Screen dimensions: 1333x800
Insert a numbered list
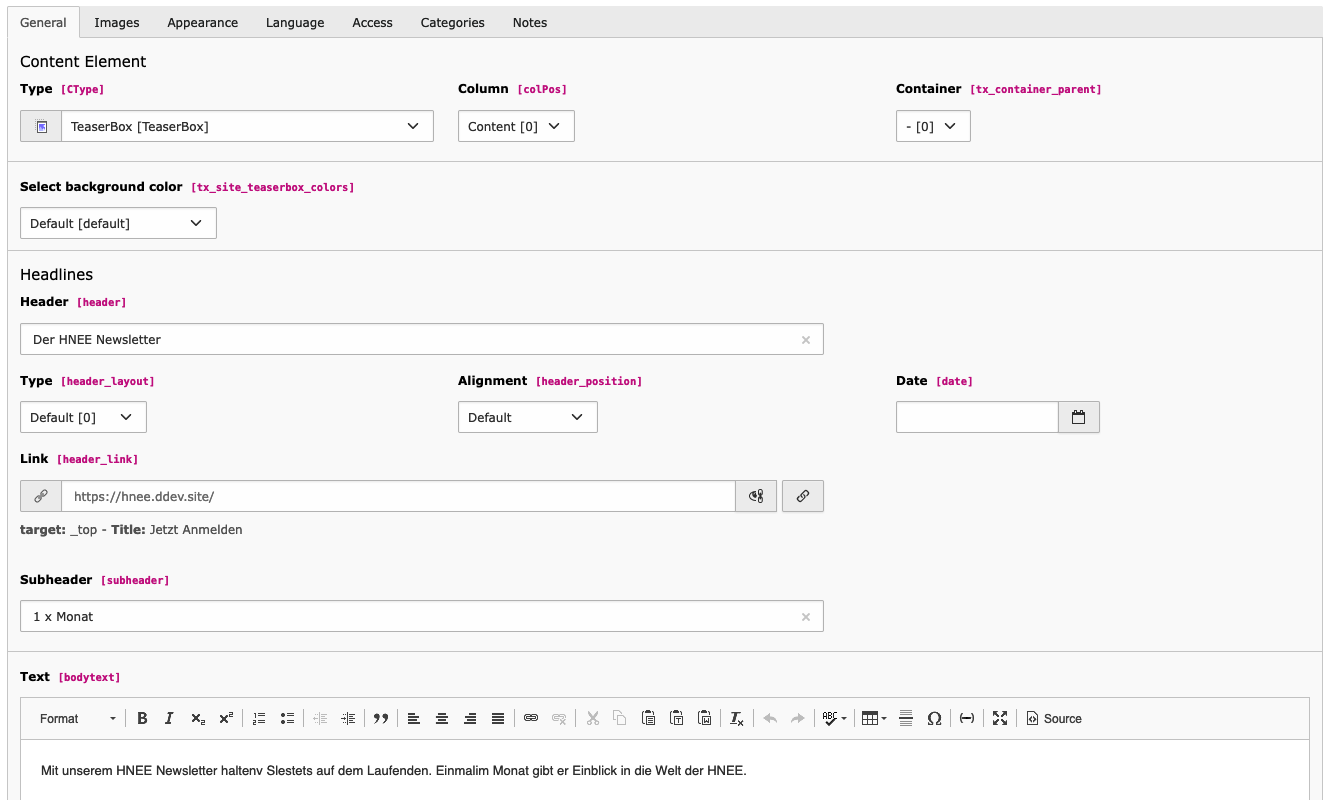tap(259, 719)
